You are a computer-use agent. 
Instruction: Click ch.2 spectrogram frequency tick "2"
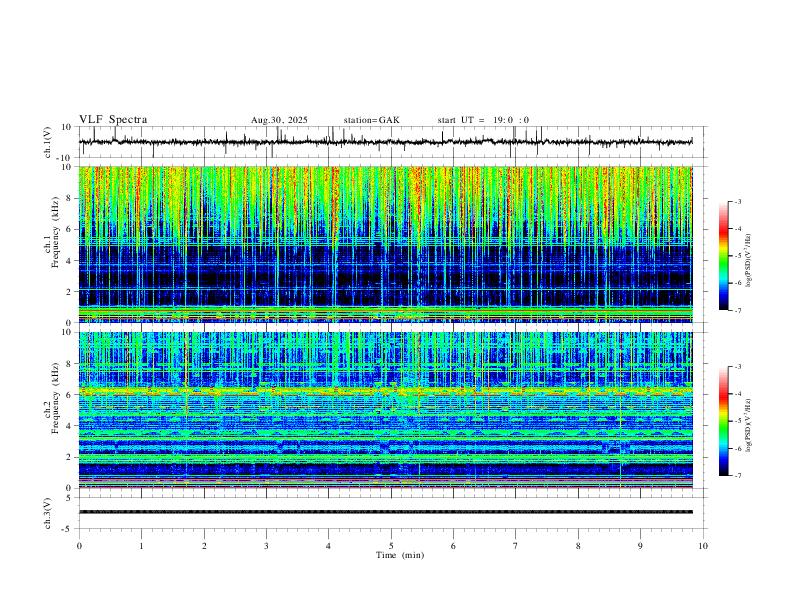(69, 457)
